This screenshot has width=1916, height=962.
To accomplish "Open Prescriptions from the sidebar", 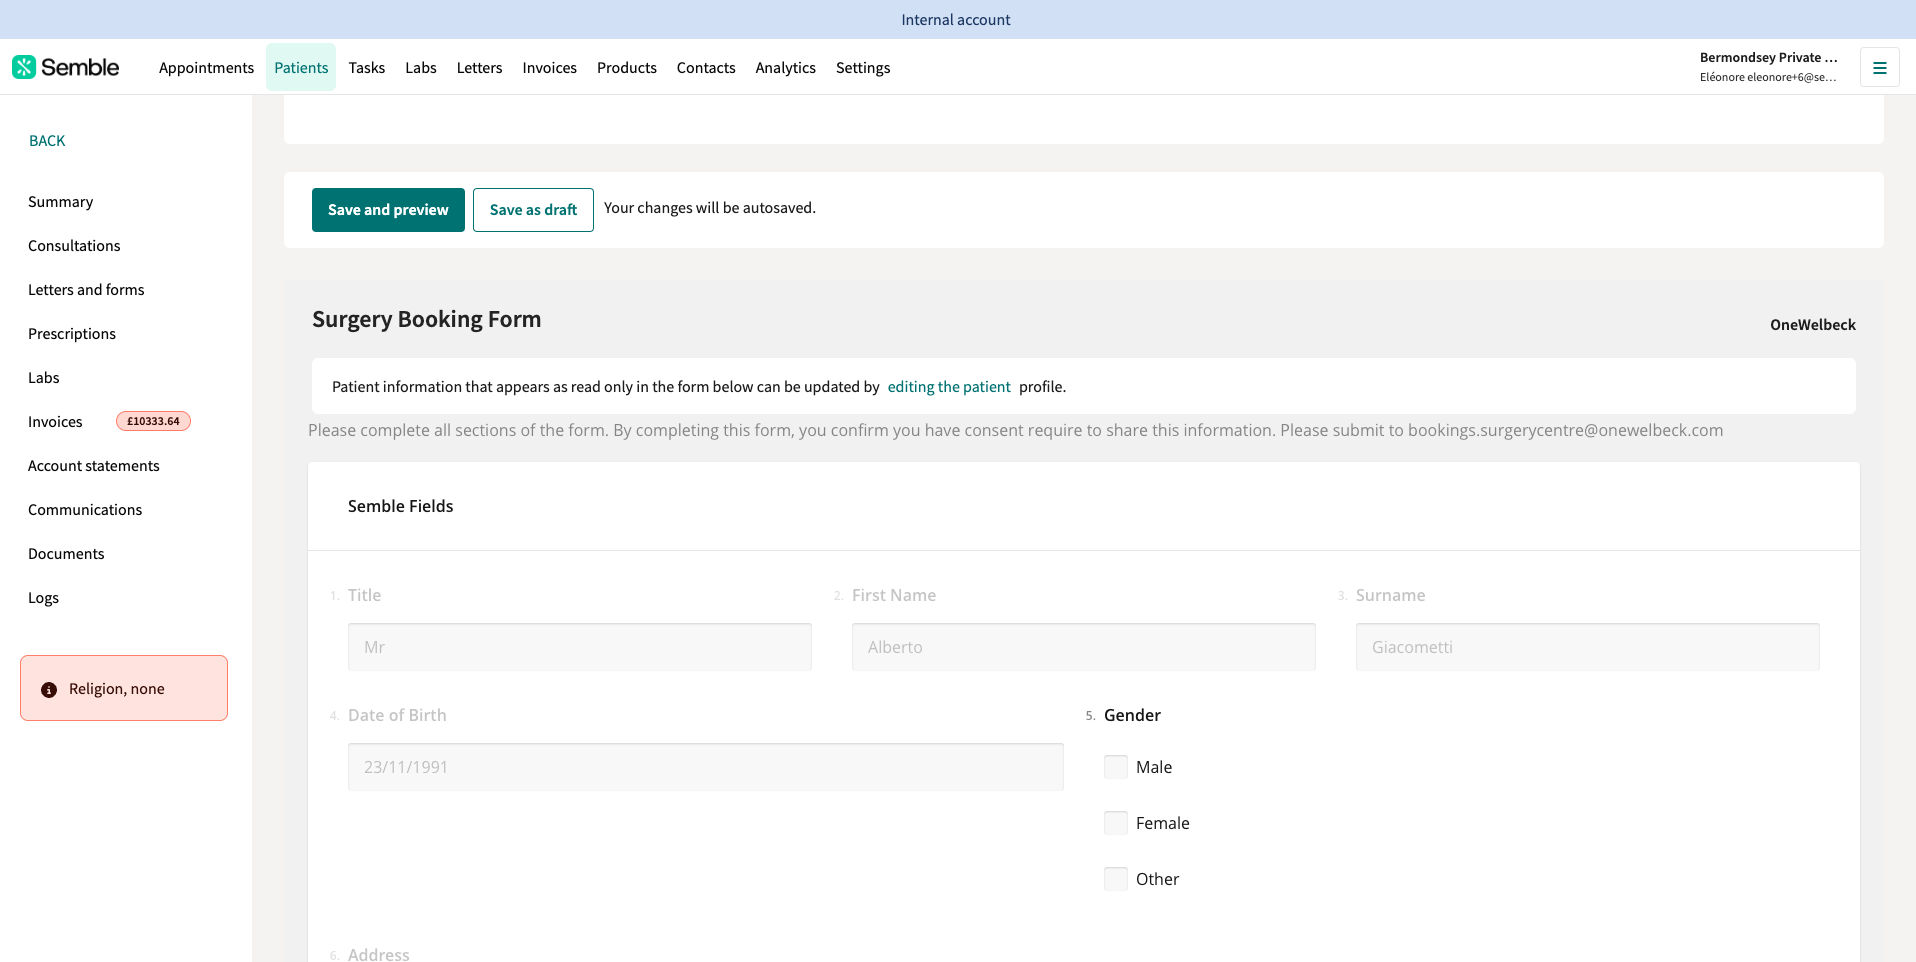I will point(72,334).
